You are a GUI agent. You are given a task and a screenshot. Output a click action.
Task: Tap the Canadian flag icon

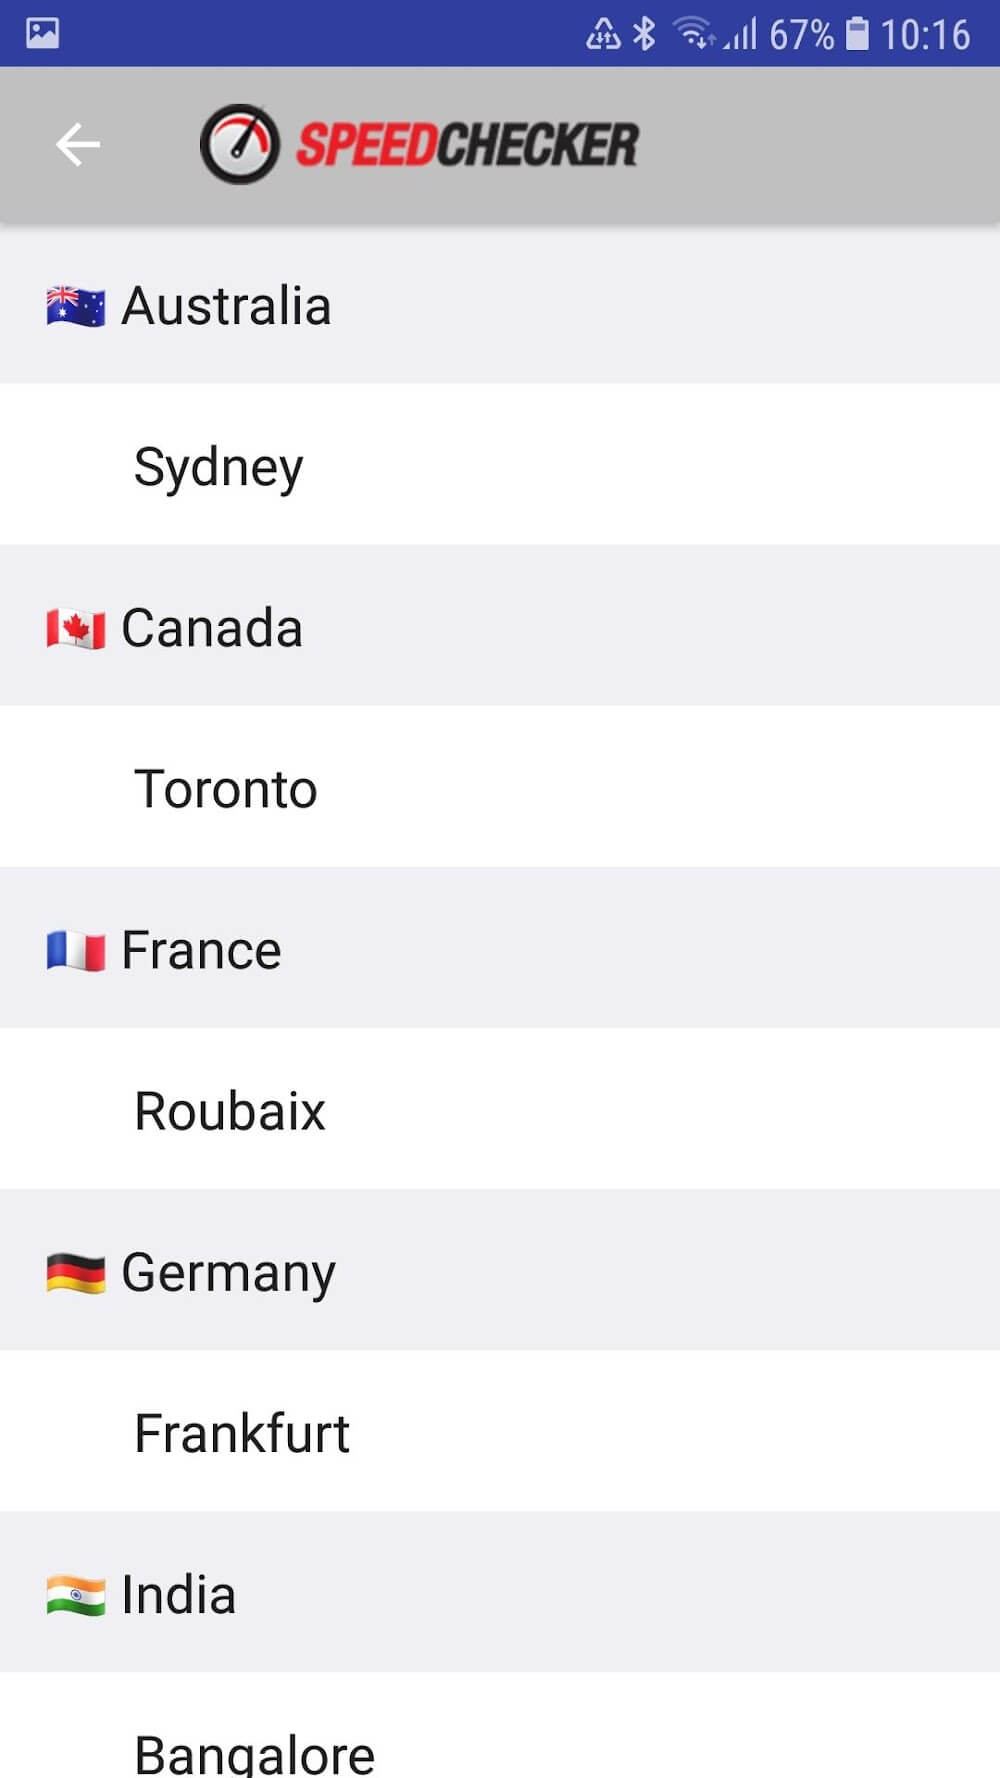coord(76,629)
